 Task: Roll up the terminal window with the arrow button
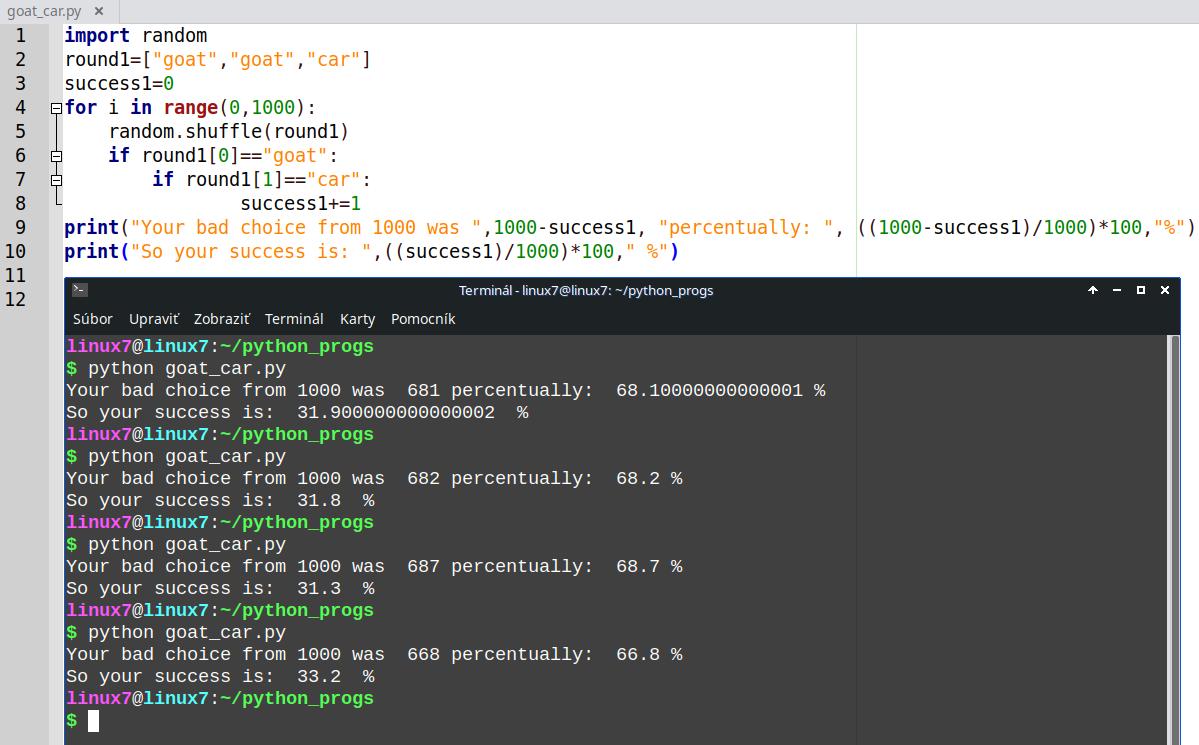click(x=1093, y=290)
